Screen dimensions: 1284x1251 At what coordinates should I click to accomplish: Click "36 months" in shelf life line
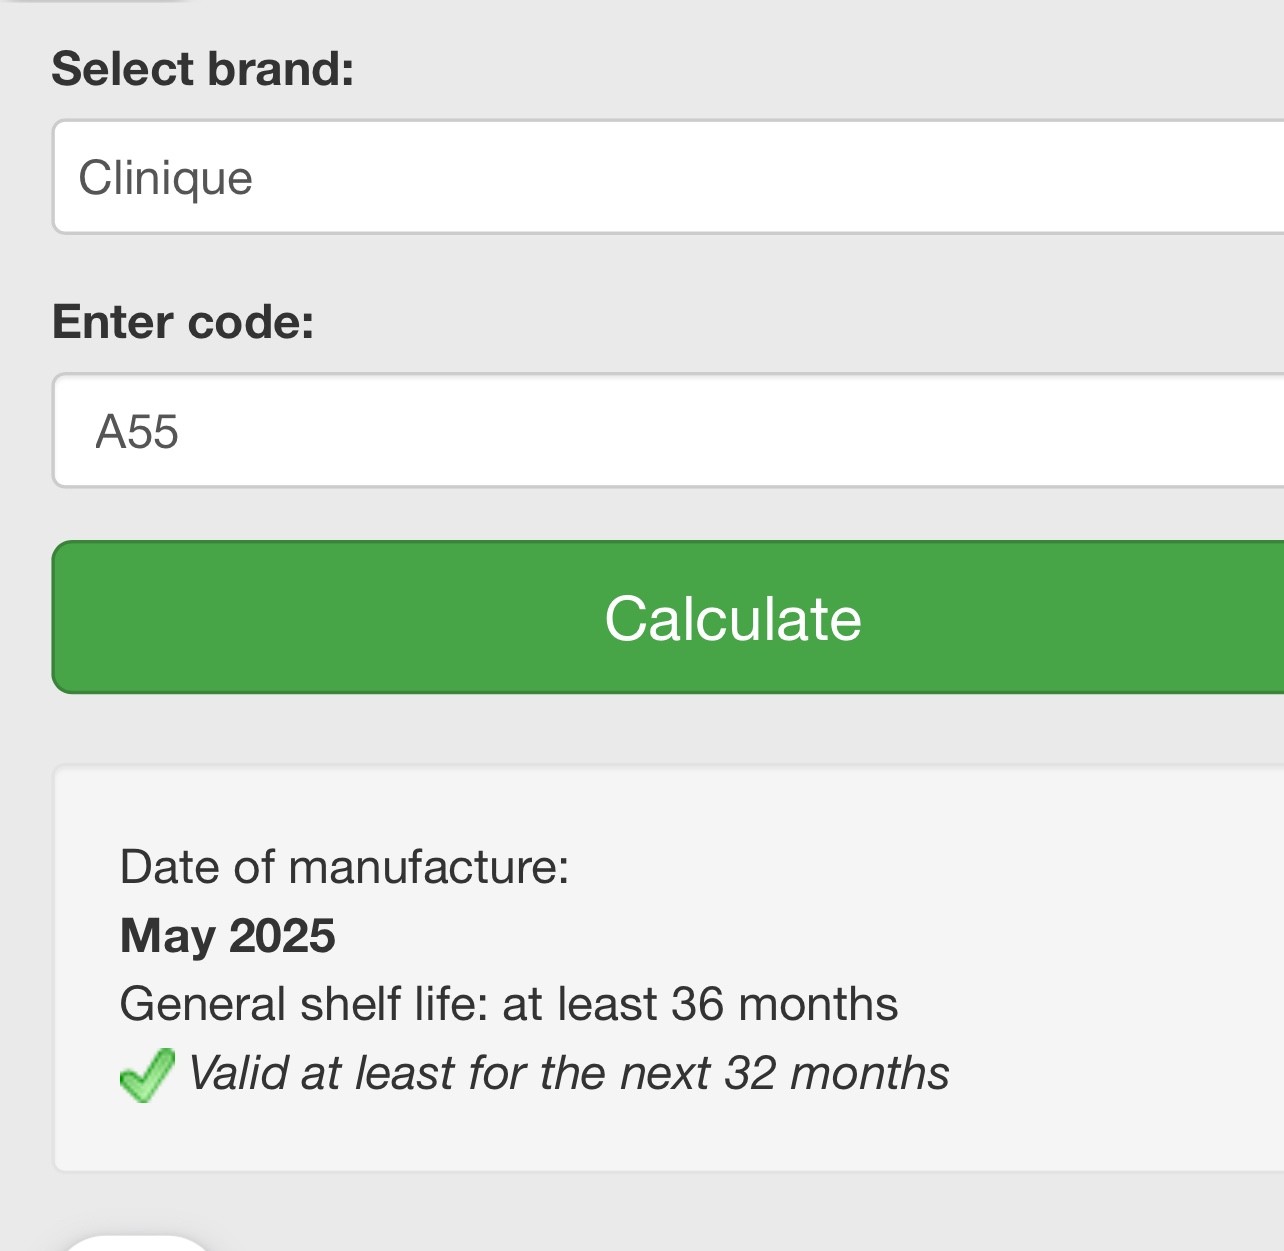point(784,1004)
